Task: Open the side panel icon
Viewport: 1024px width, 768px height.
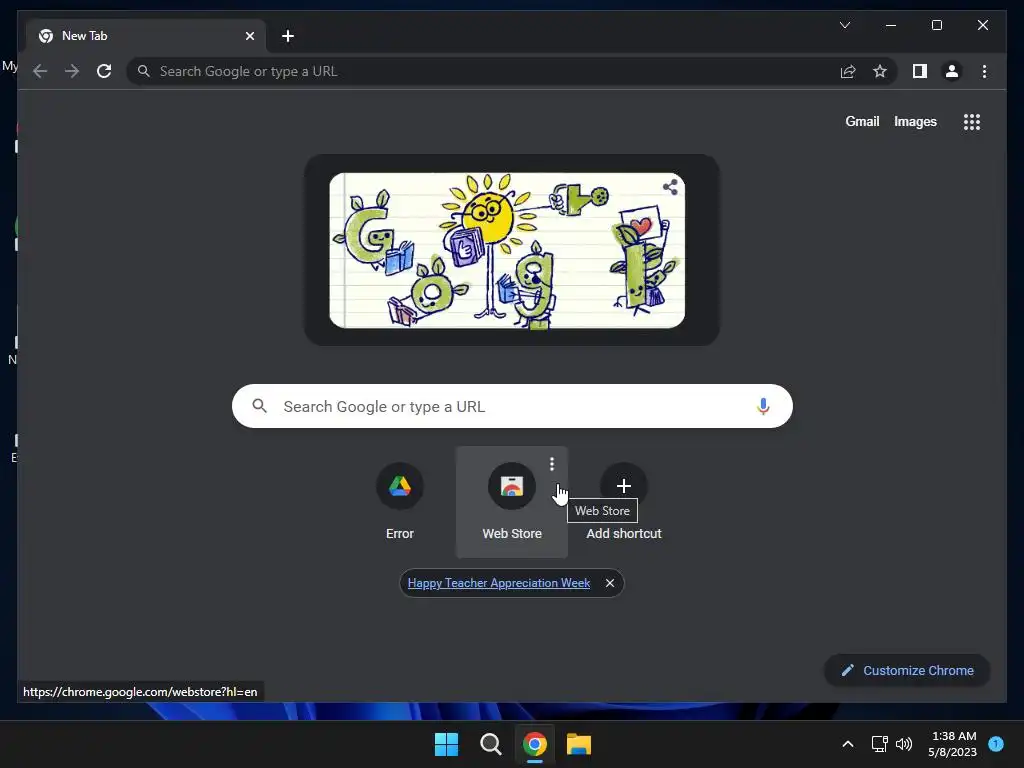Action: point(920,71)
